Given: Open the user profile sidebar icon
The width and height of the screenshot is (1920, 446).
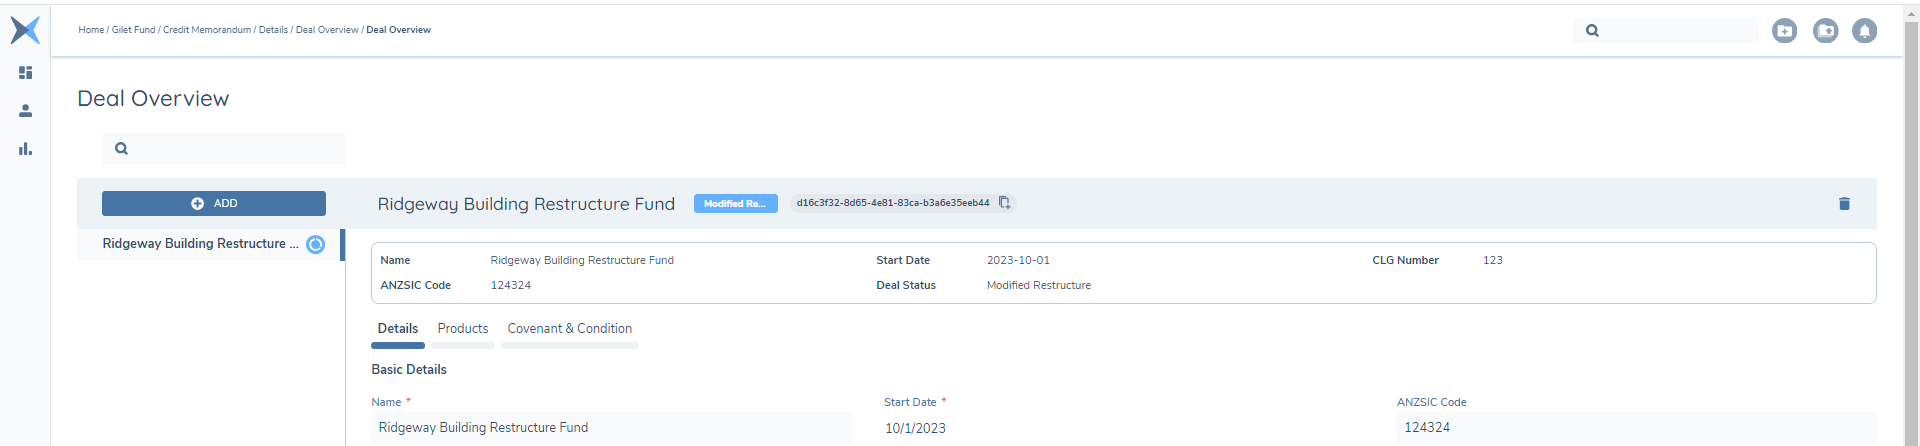Looking at the screenshot, I should (x=26, y=111).
